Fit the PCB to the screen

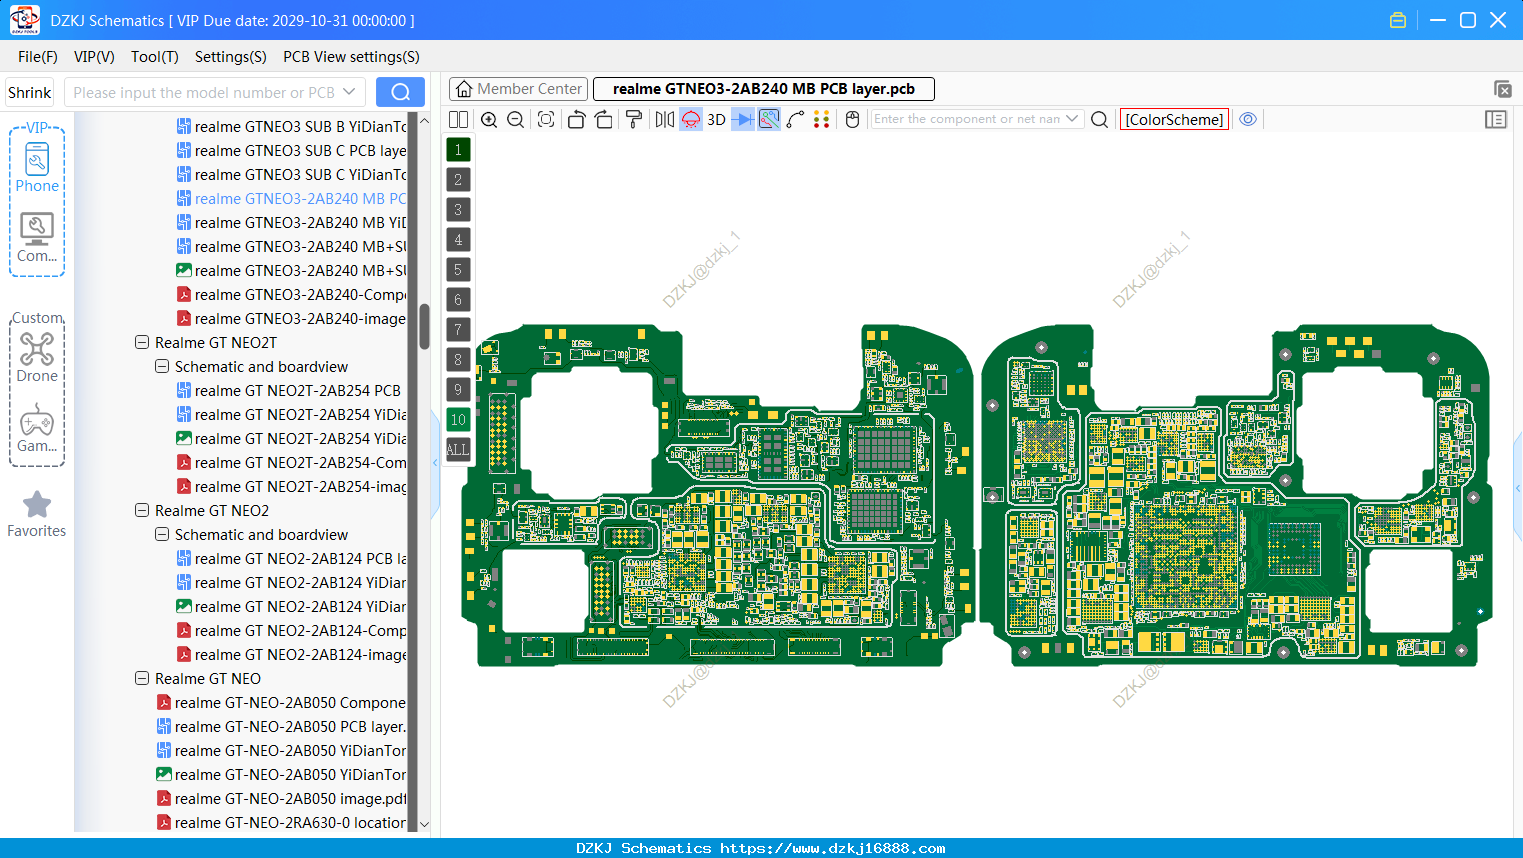coord(546,119)
